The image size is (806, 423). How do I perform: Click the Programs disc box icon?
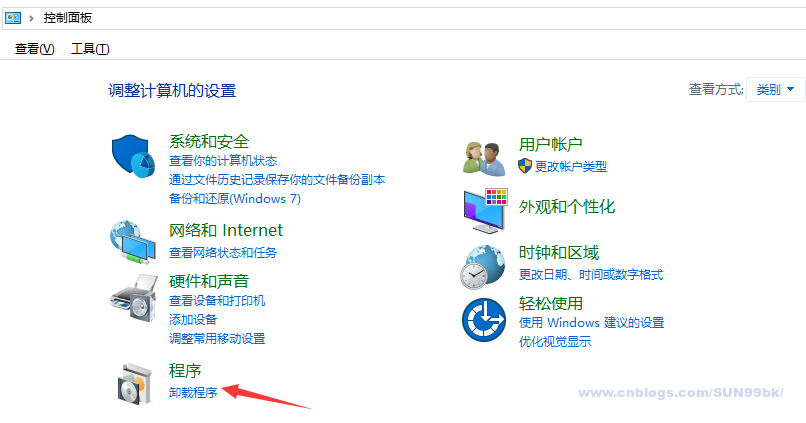tap(134, 383)
